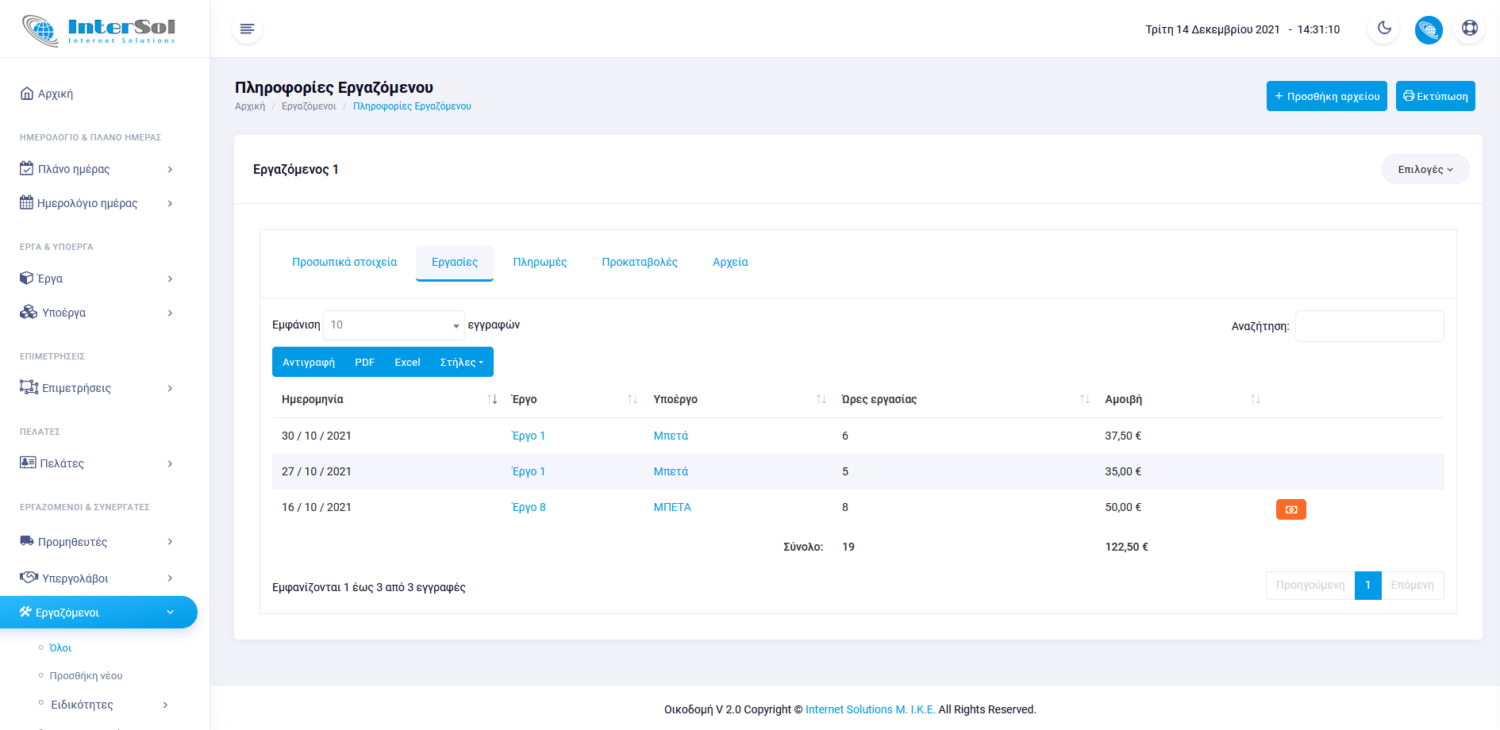Click the lifebuoy support icon

click(x=1469, y=29)
